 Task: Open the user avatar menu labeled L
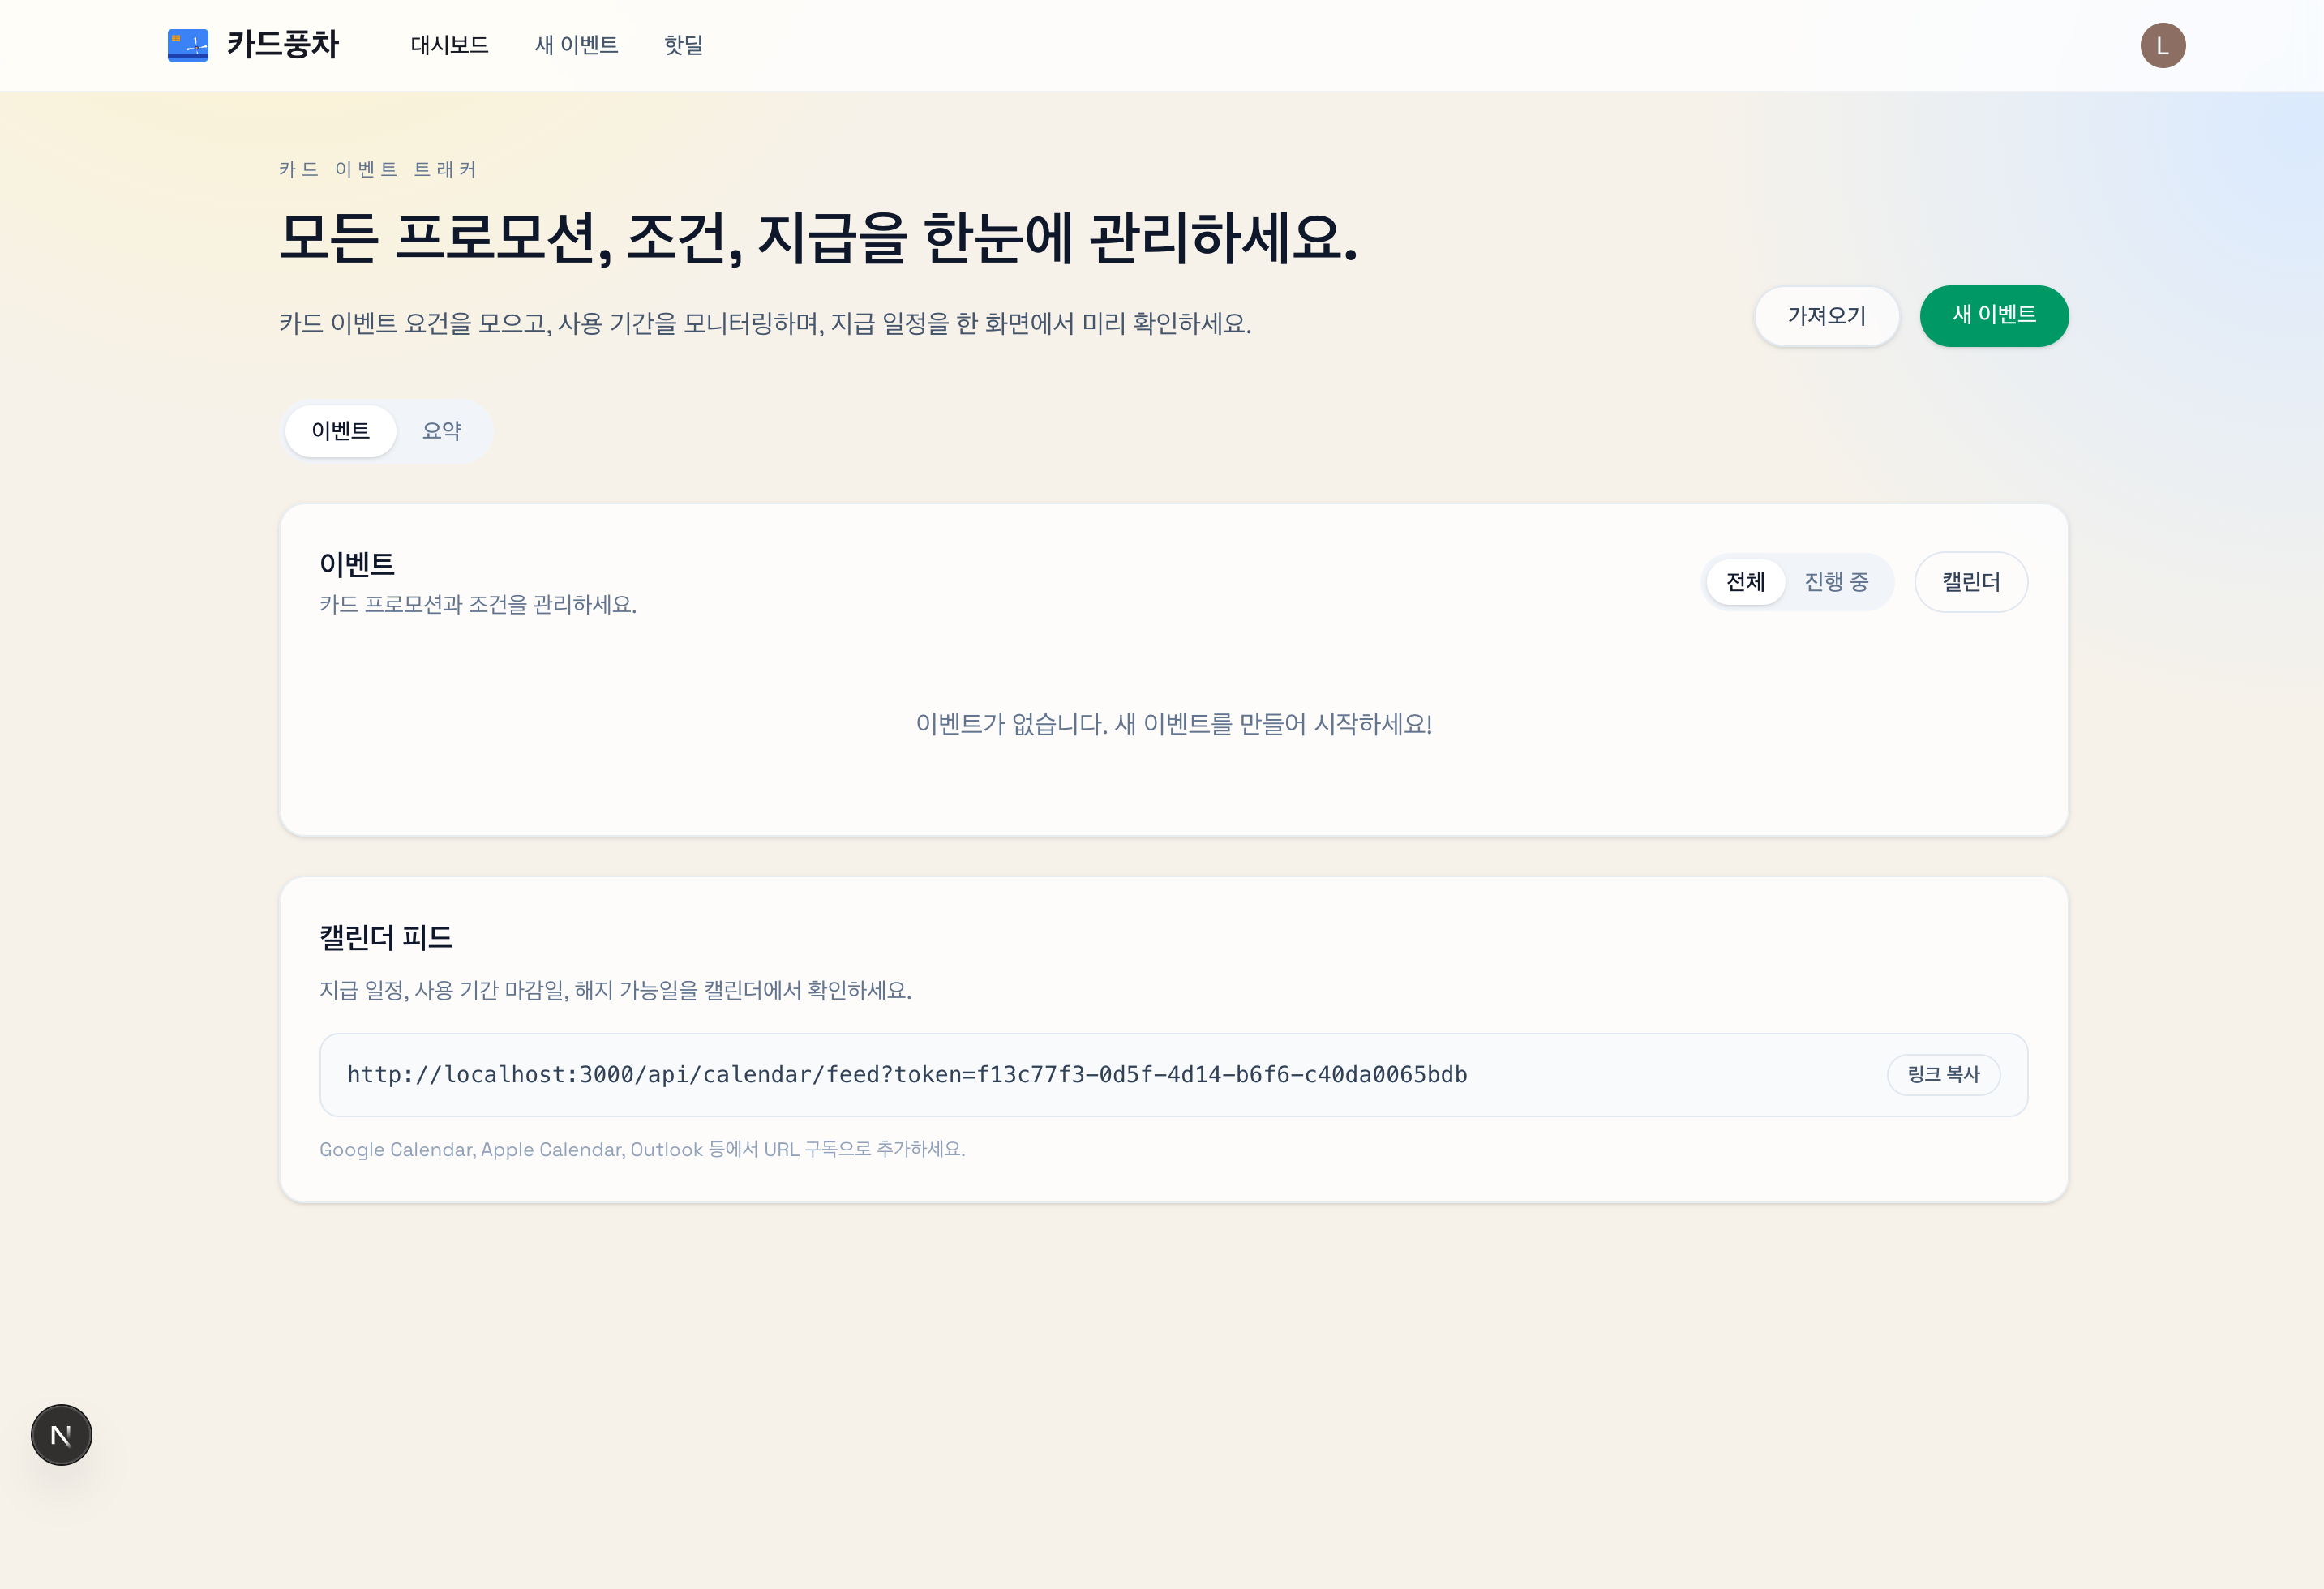[x=2162, y=46]
